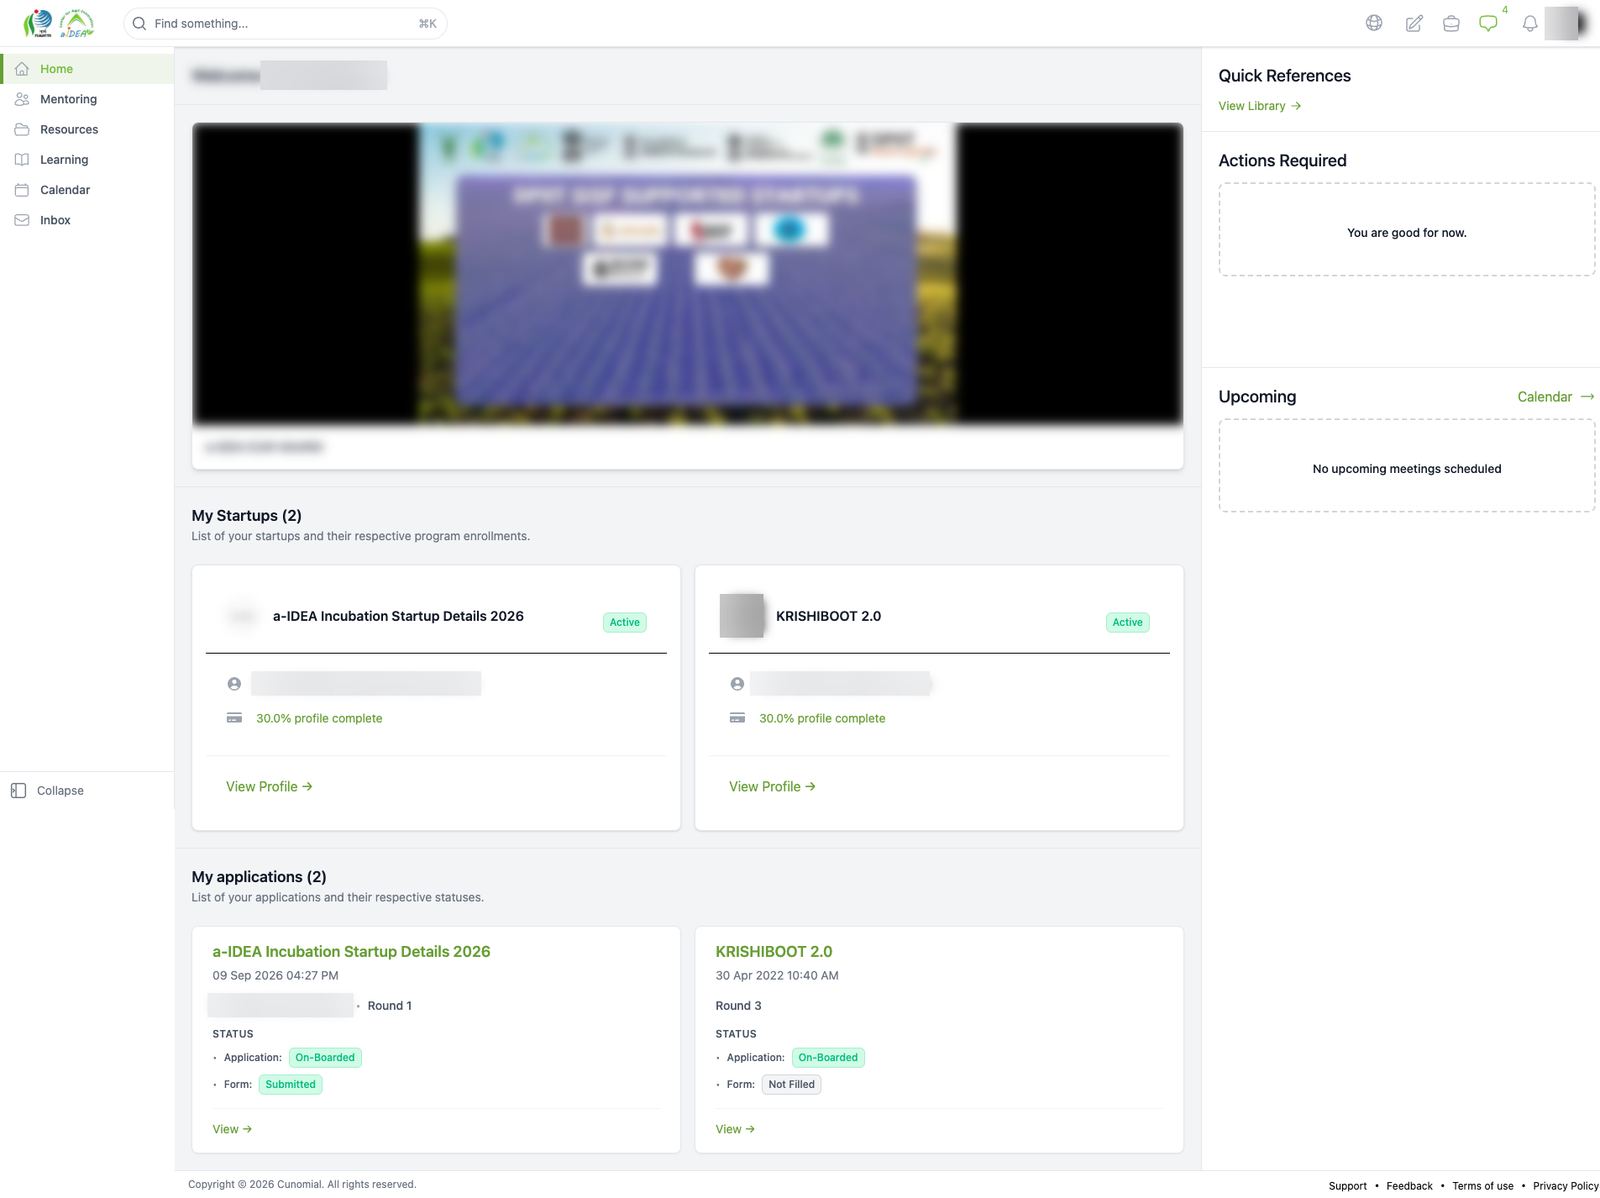Viewport: 1600px width, 1198px height.
Task: Click the blurred banner image
Action: click(x=687, y=273)
